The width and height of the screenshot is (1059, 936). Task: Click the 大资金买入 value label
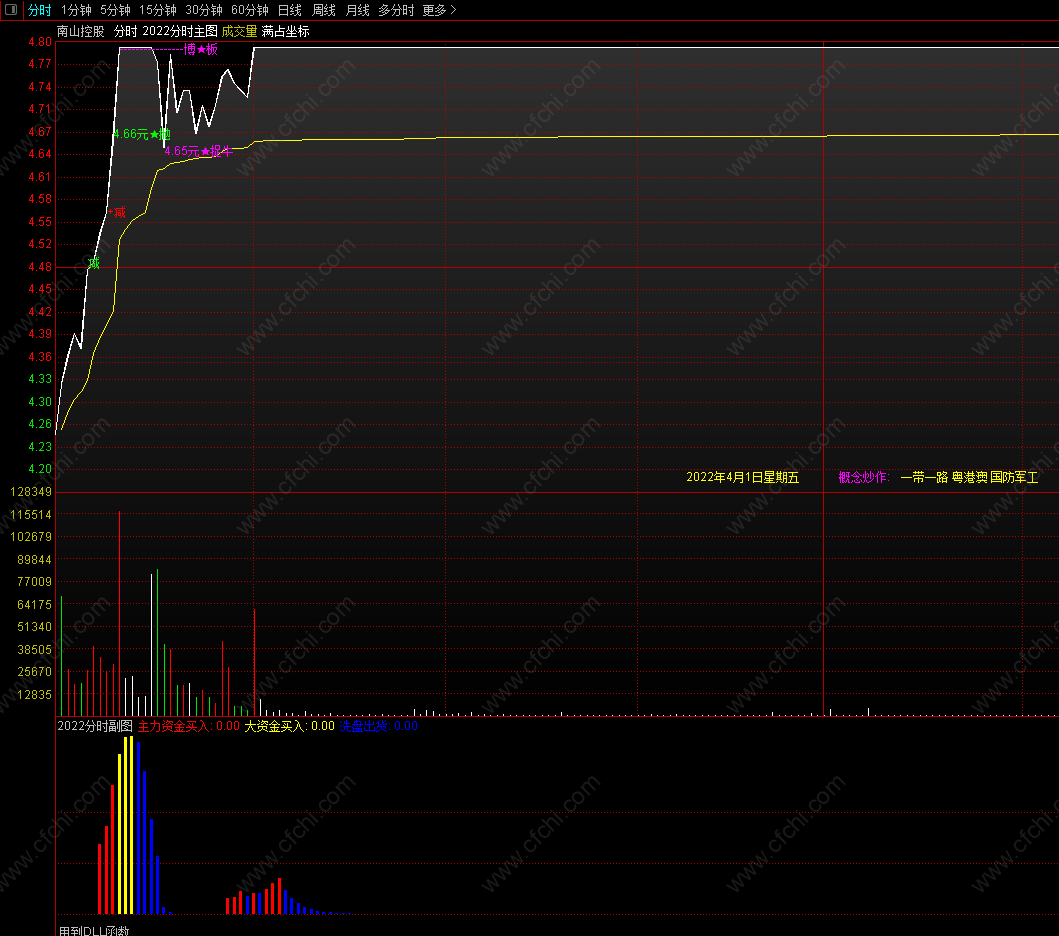289,726
